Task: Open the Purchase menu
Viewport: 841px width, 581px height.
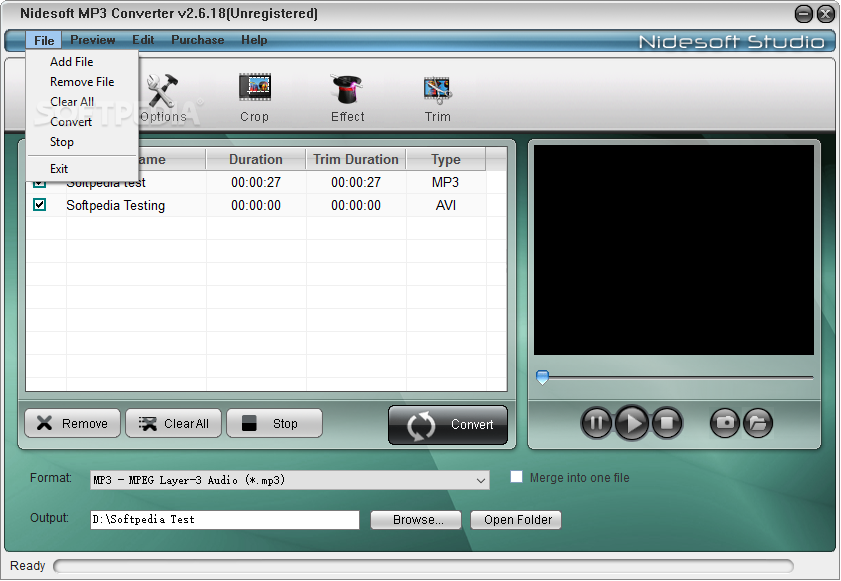Action: (x=197, y=40)
